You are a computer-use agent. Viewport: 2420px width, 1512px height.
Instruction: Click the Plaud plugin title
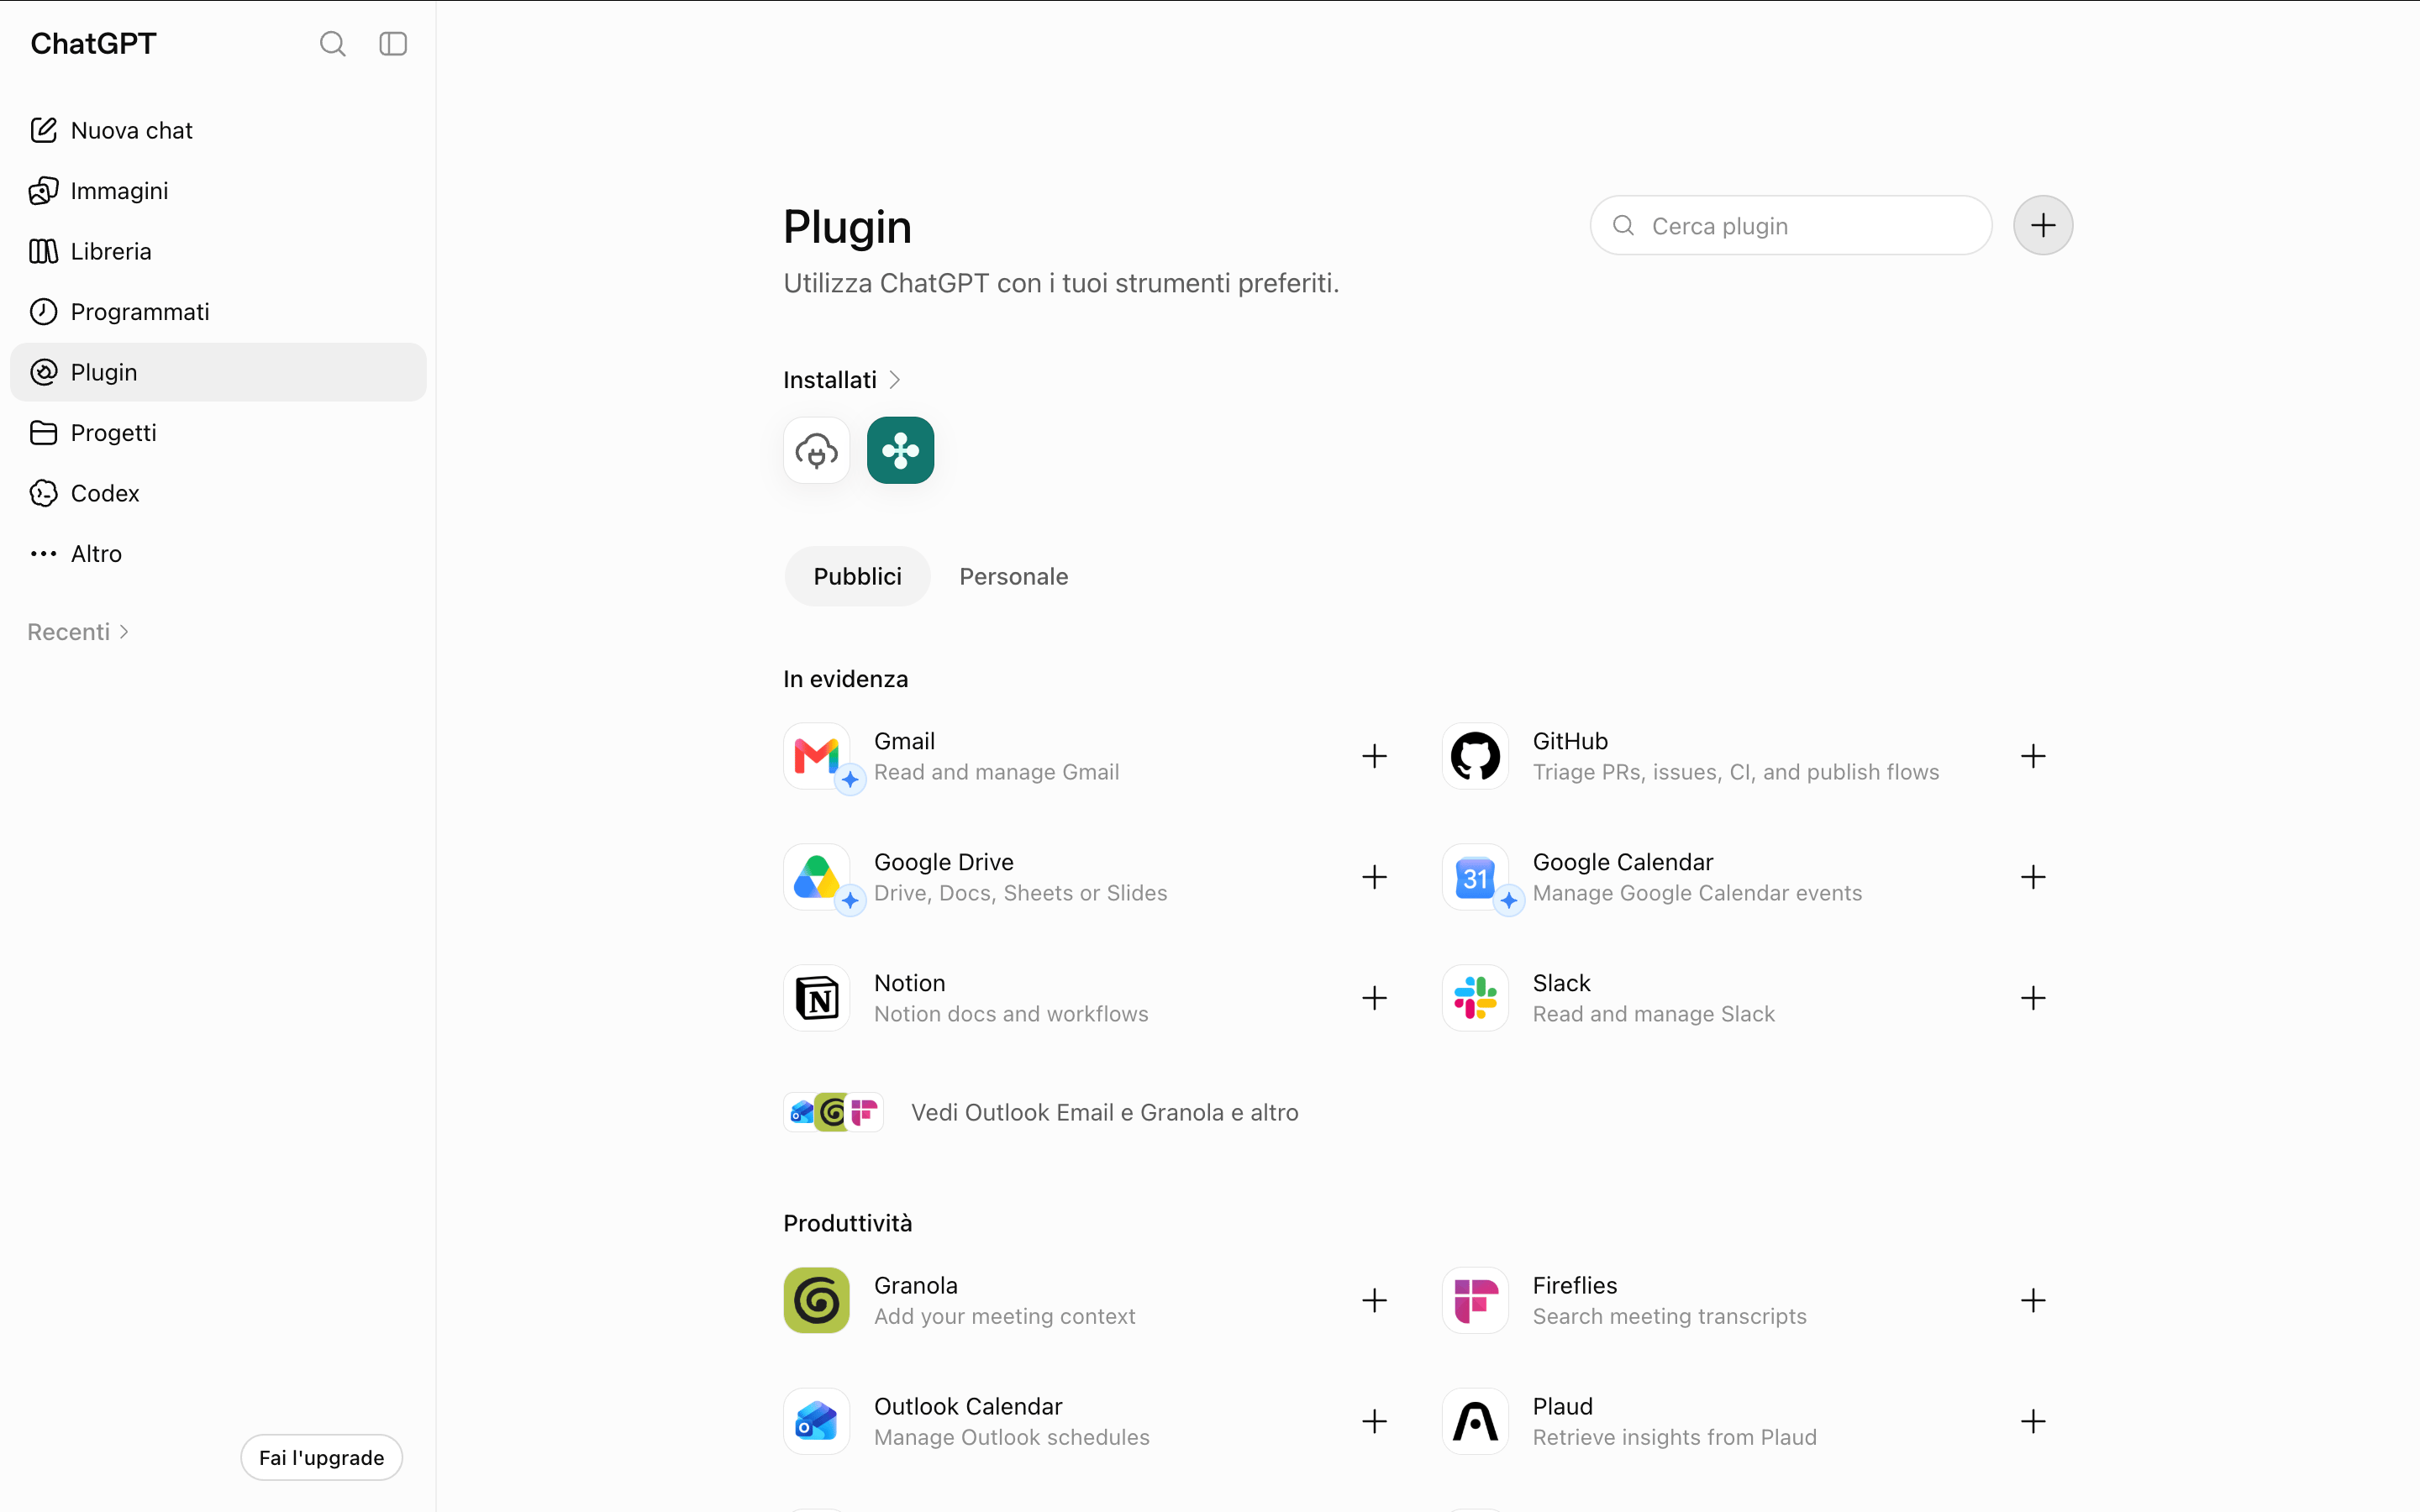[1562, 1406]
